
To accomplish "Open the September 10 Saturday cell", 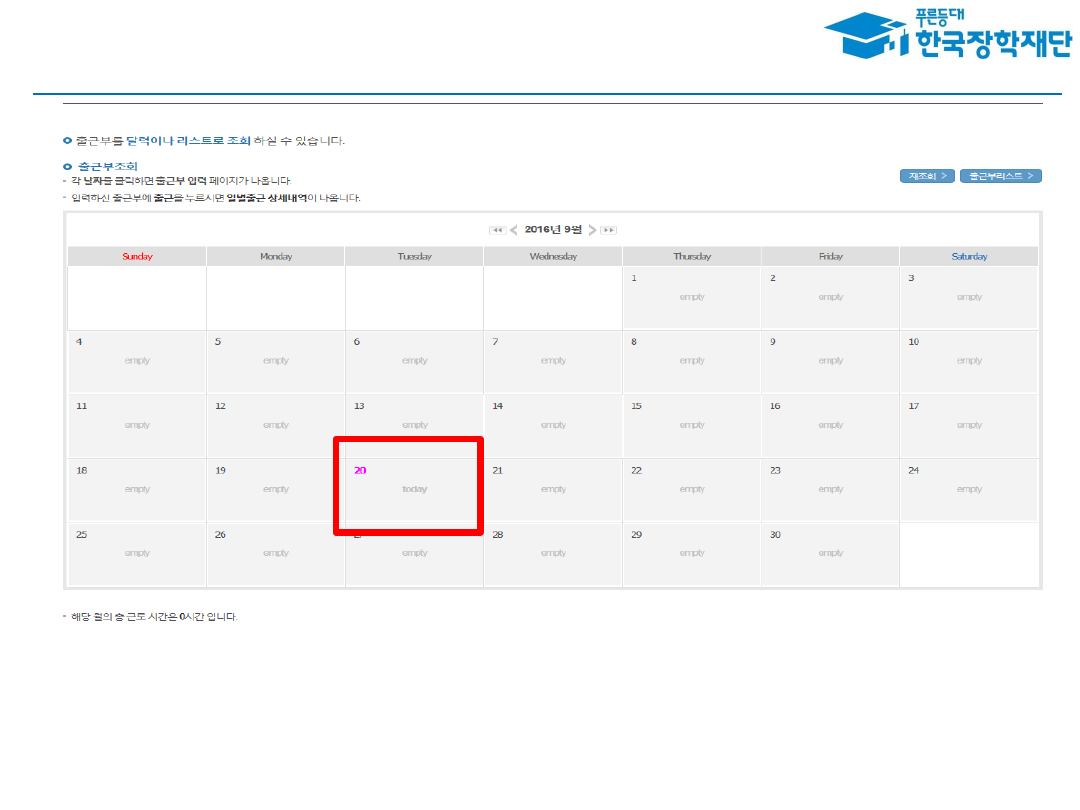I will point(969,361).
